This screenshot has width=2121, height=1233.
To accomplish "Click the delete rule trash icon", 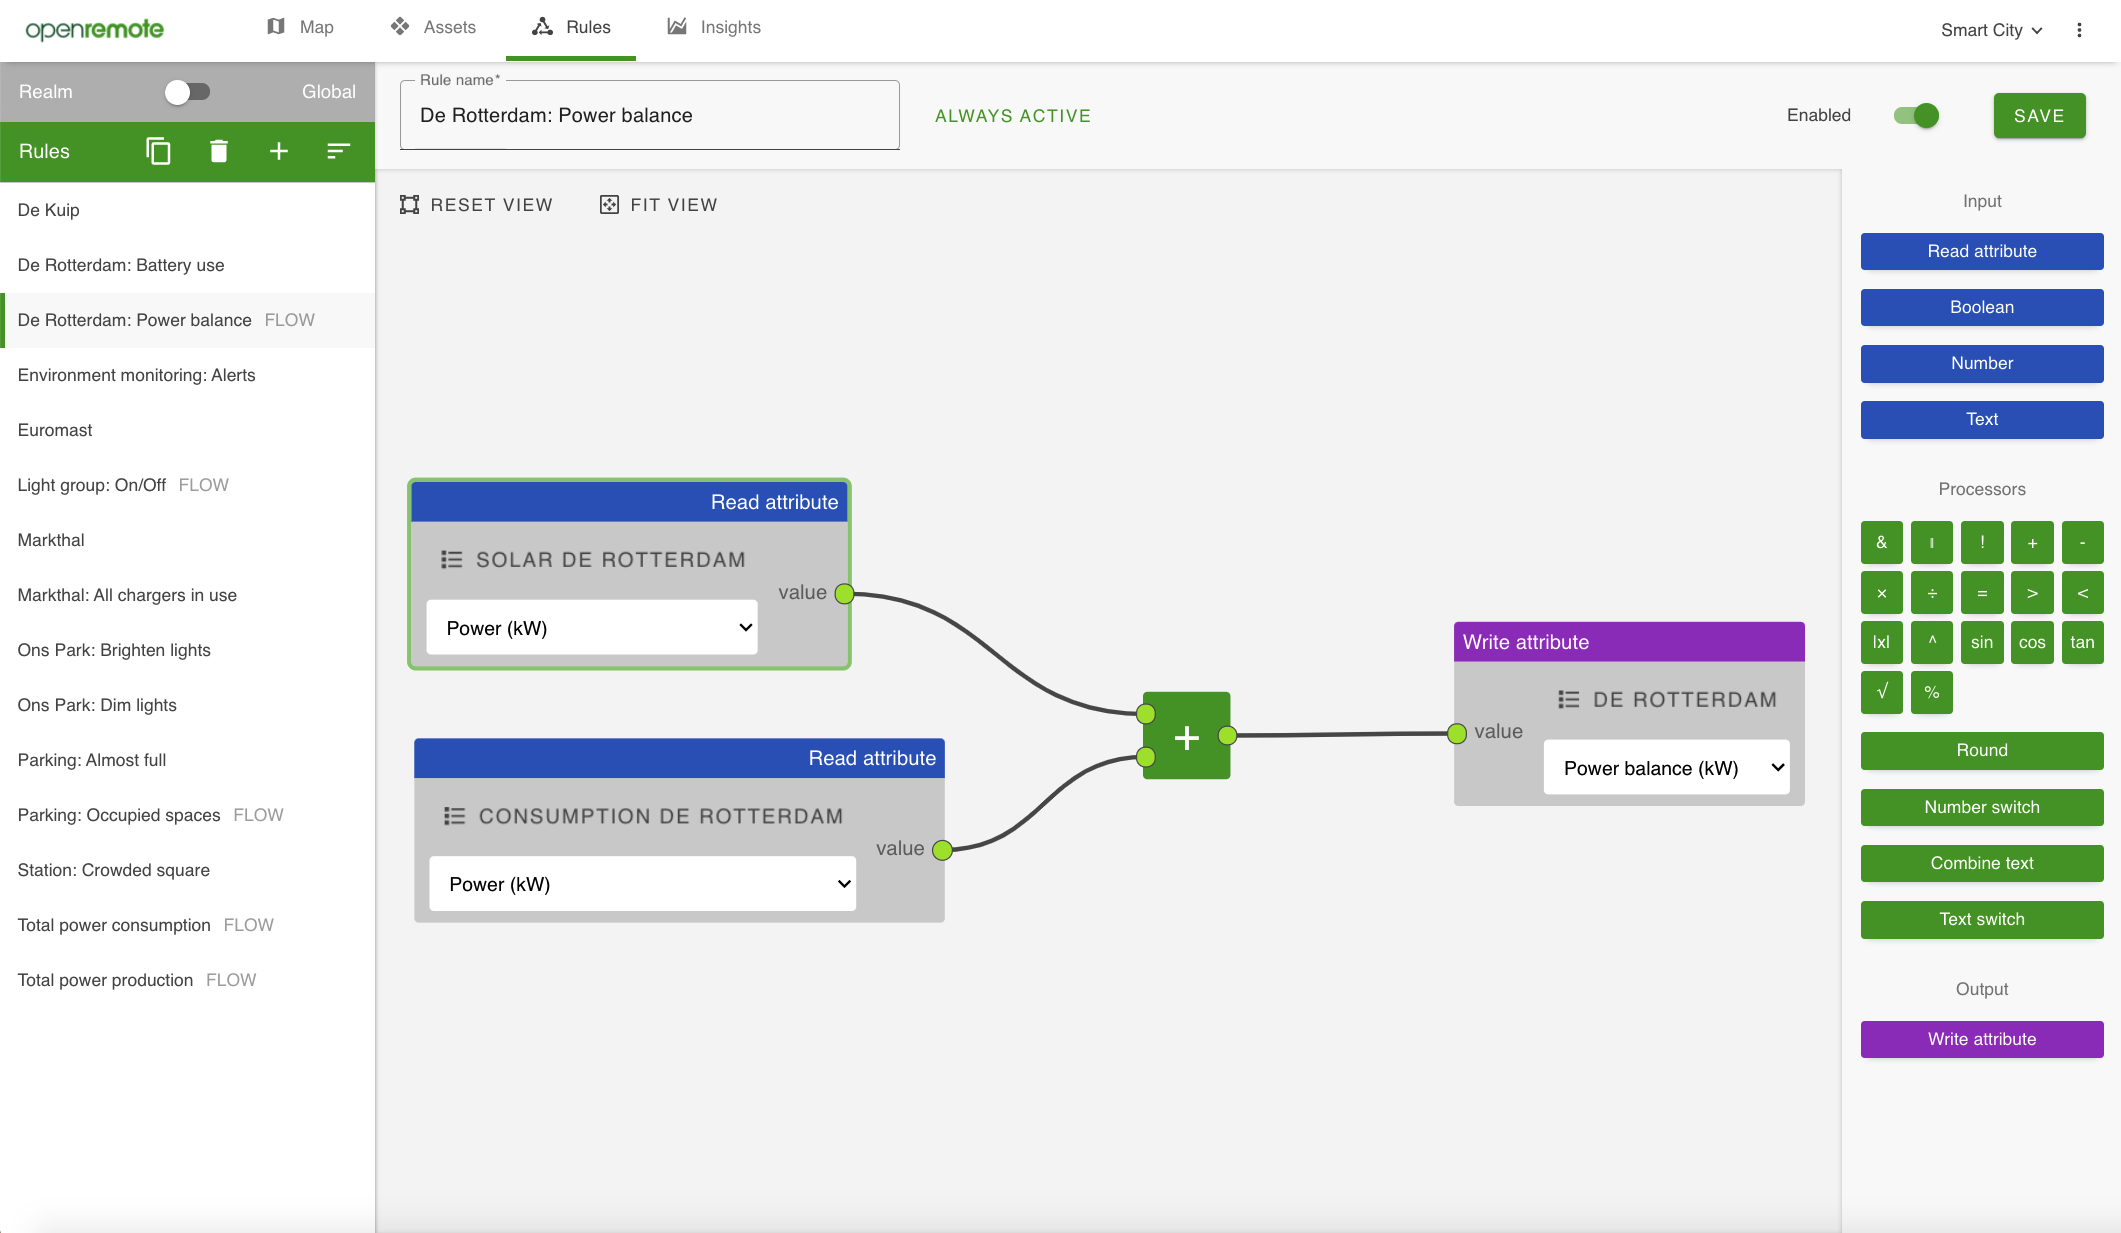I will pos(219,151).
